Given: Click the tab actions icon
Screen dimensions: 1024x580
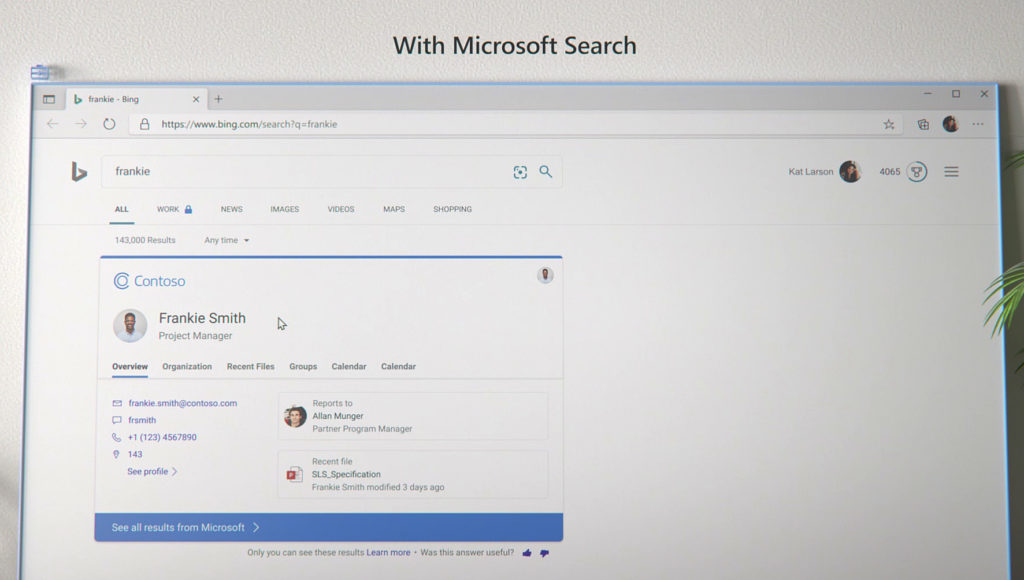Looking at the screenshot, I should click(49, 99).
